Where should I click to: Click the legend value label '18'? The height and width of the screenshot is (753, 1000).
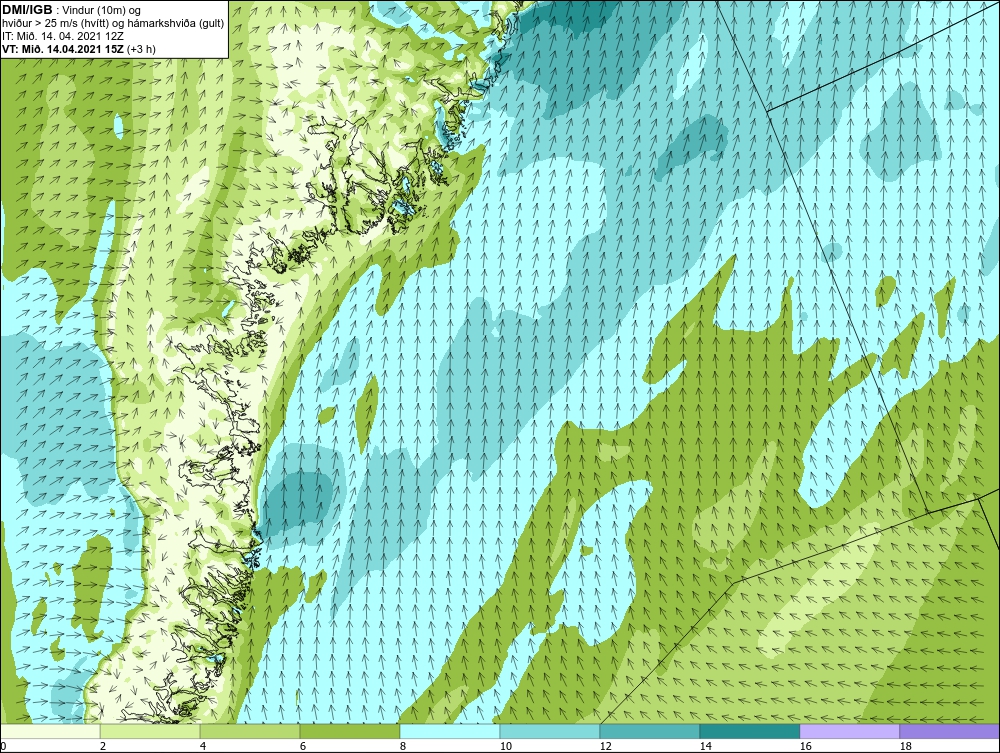905,746
